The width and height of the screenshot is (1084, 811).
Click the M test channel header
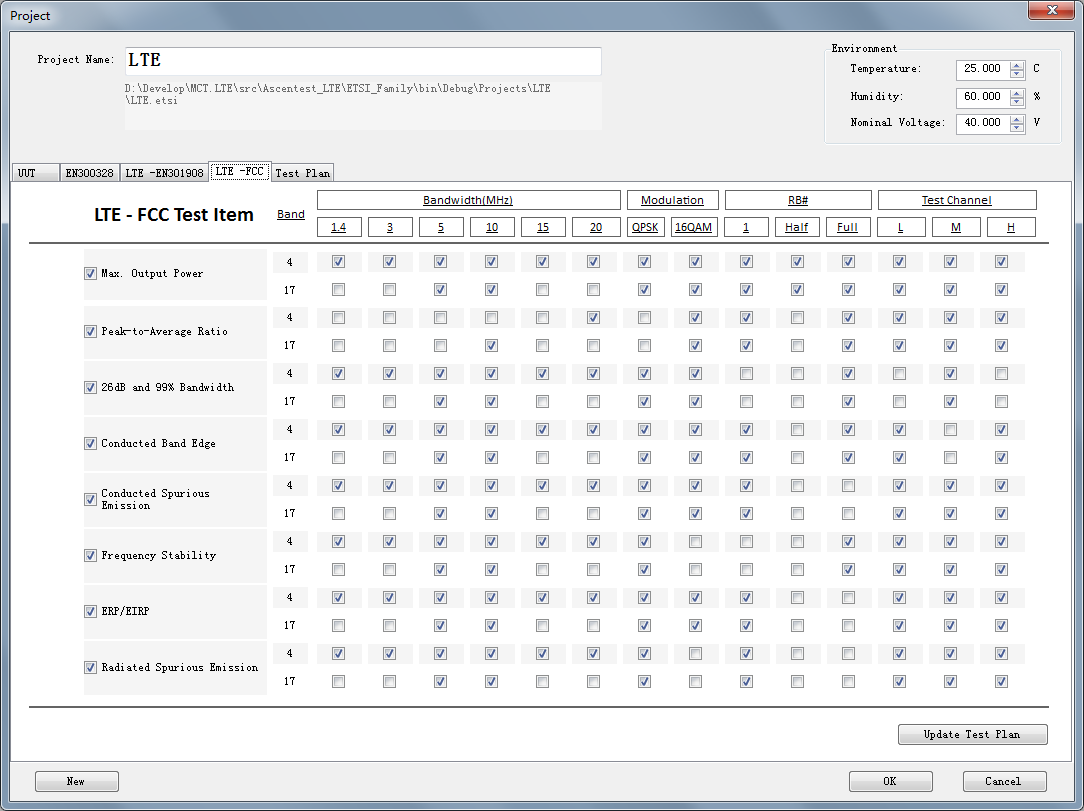click(x=956, y=227)
